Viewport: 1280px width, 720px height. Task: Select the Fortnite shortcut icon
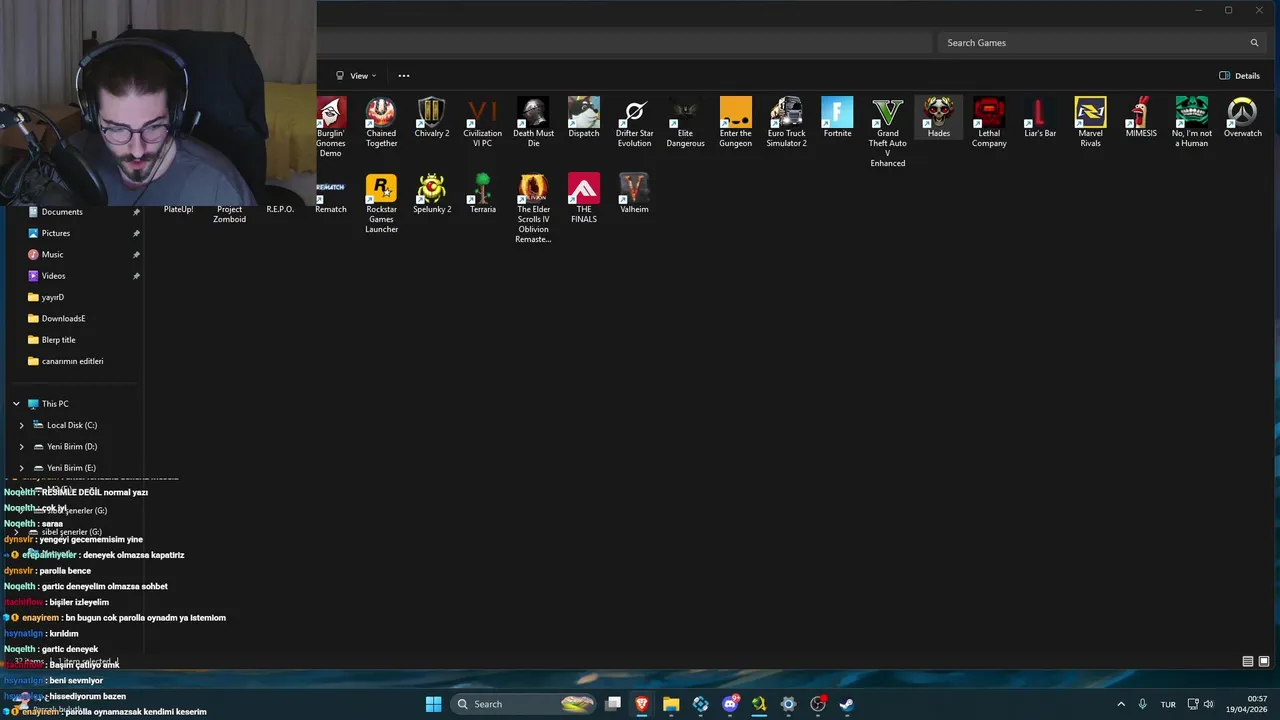(837, 117)
